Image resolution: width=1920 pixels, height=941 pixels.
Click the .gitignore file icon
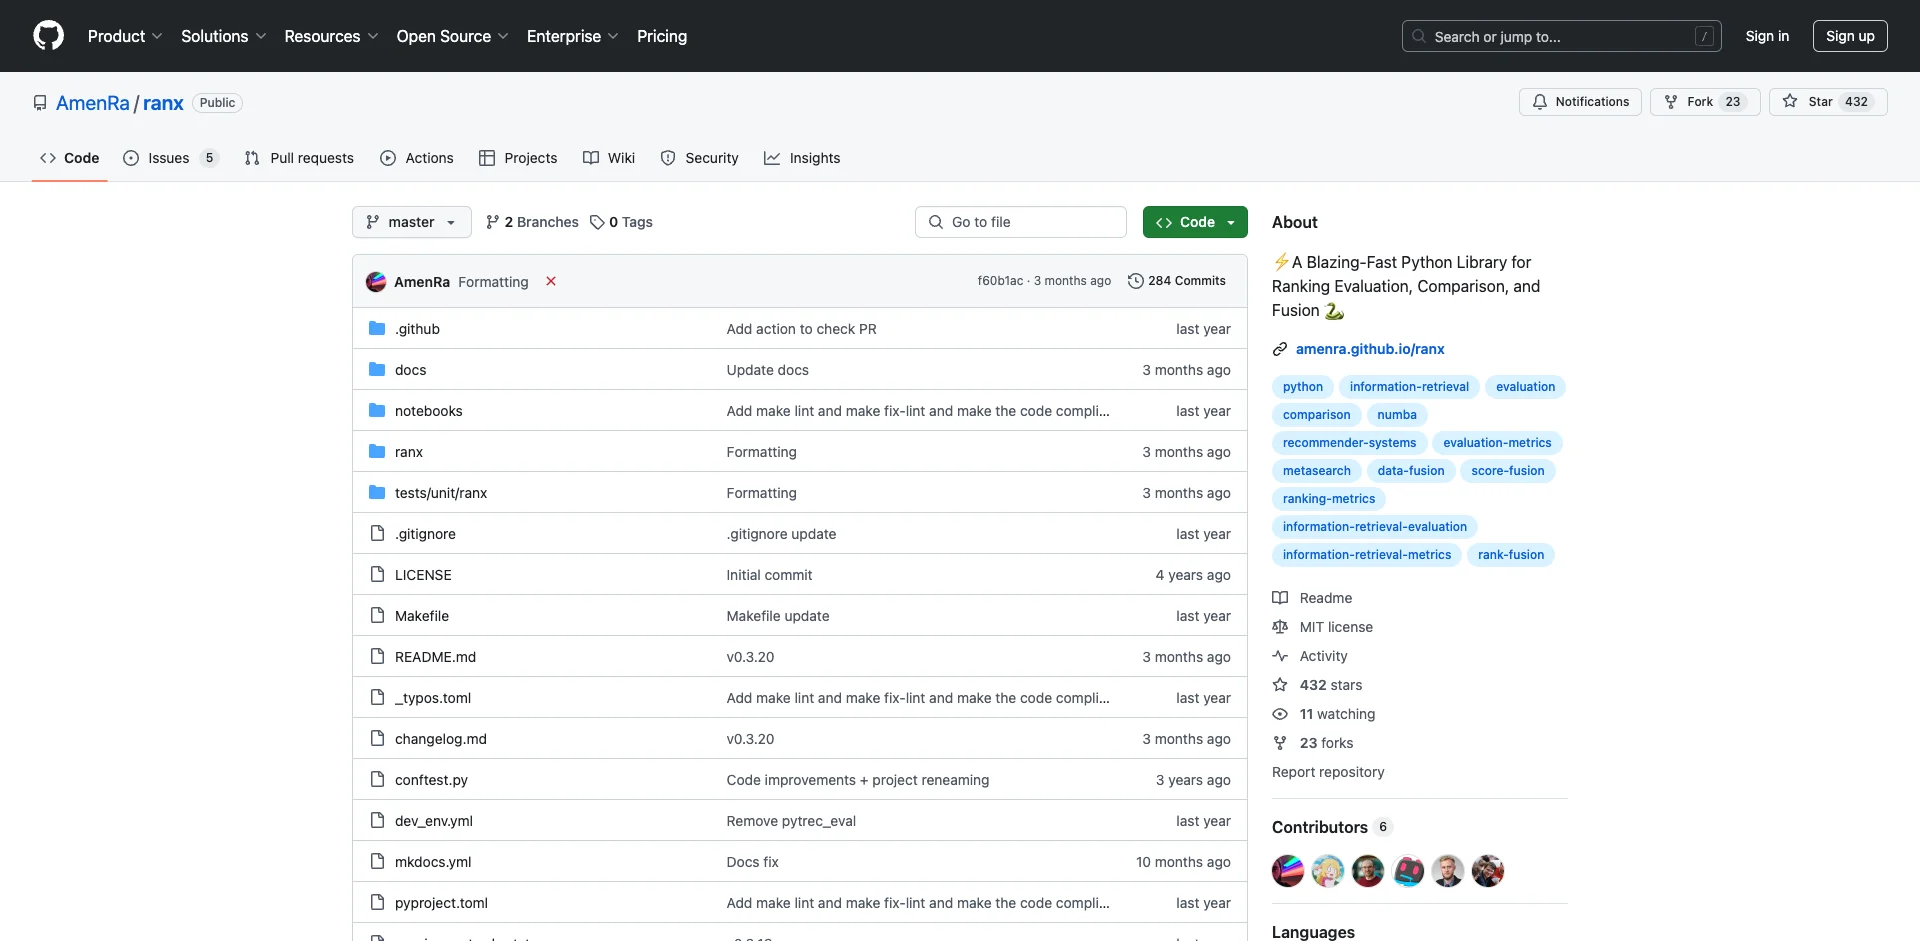pyautogui.click(x=377, y=533)
